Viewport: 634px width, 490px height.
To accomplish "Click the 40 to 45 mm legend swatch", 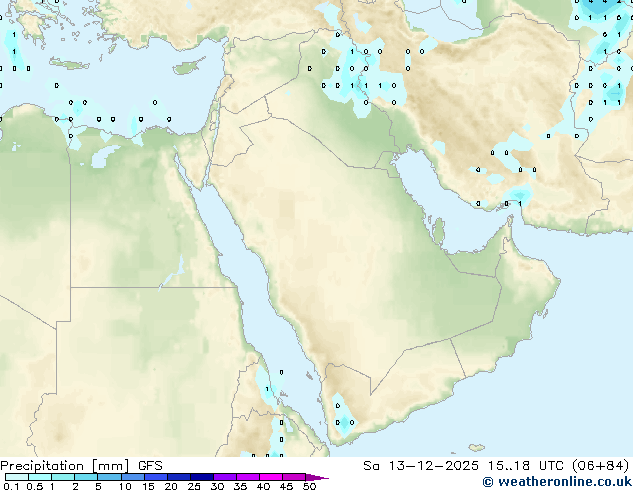I will pyautogui.click(x=270, y=477).
